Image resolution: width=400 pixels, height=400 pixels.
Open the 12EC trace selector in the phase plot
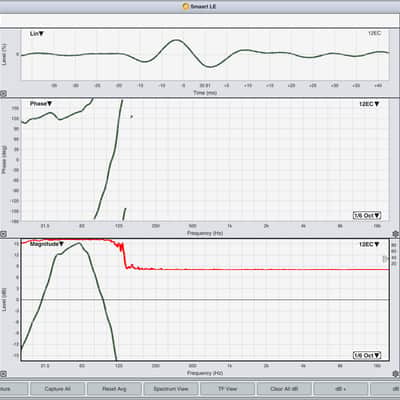click(x=370, y=104)
